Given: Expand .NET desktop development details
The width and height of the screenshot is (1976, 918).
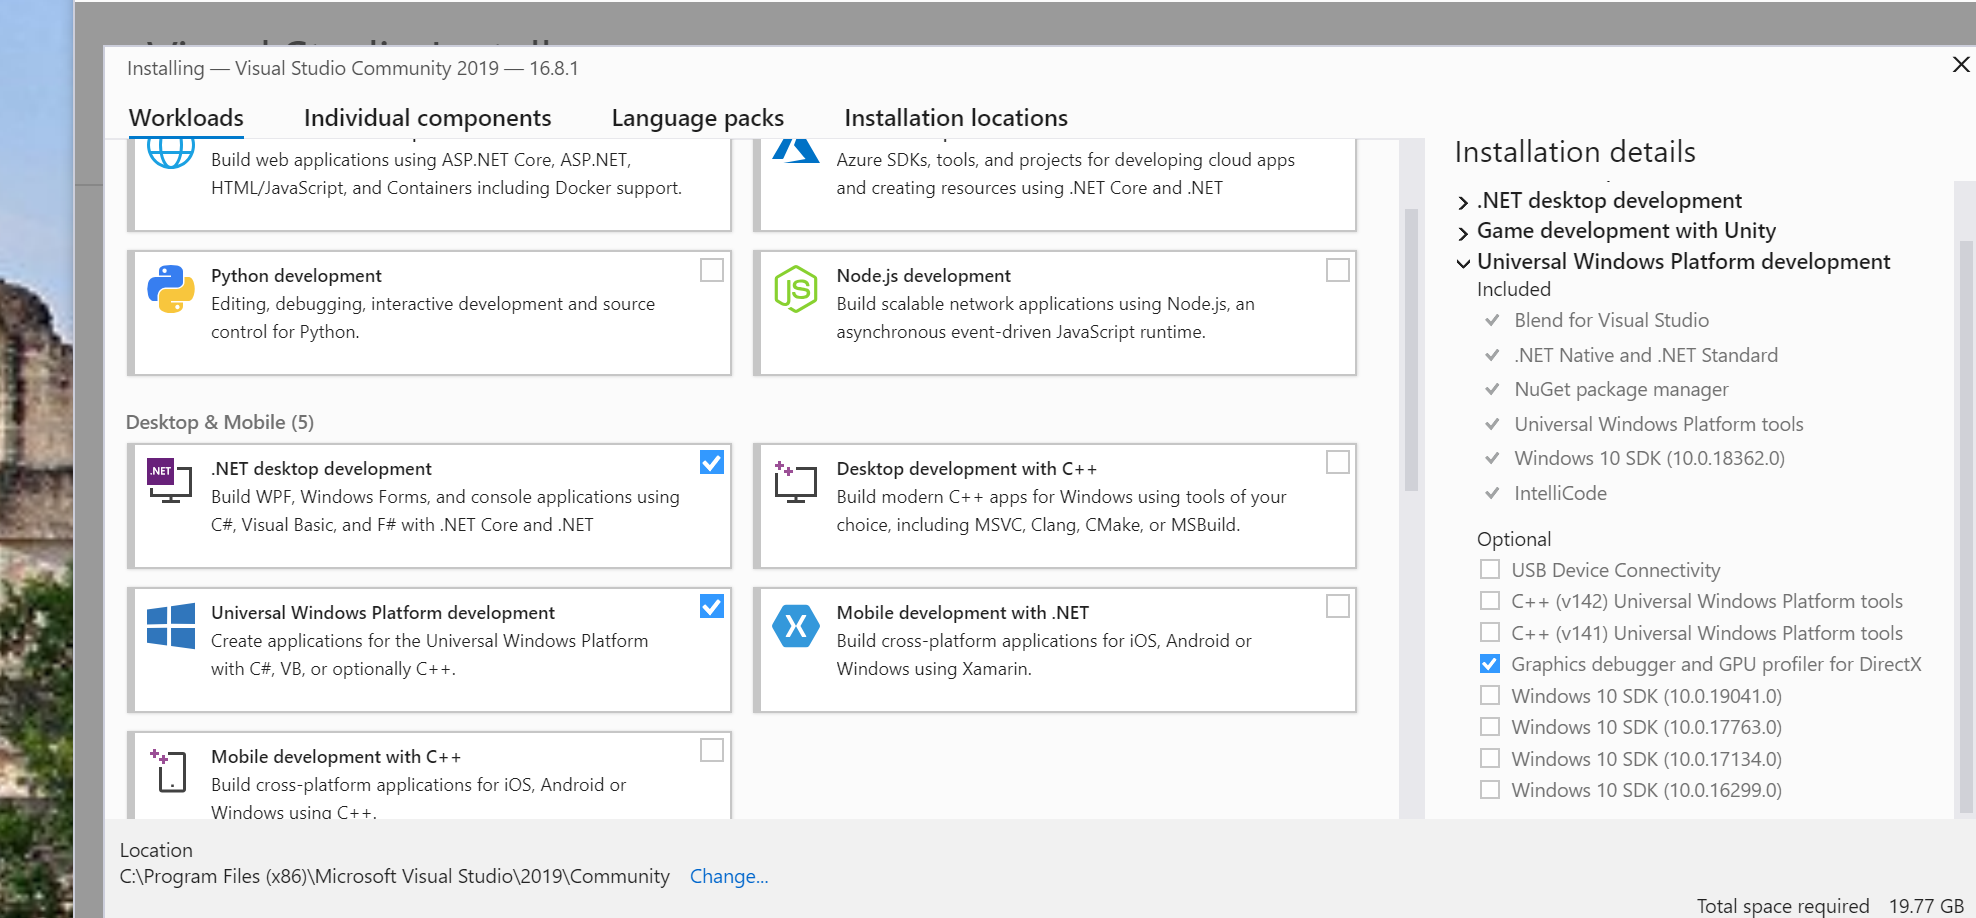Looking at the screenshot, I should (1464, 202).
